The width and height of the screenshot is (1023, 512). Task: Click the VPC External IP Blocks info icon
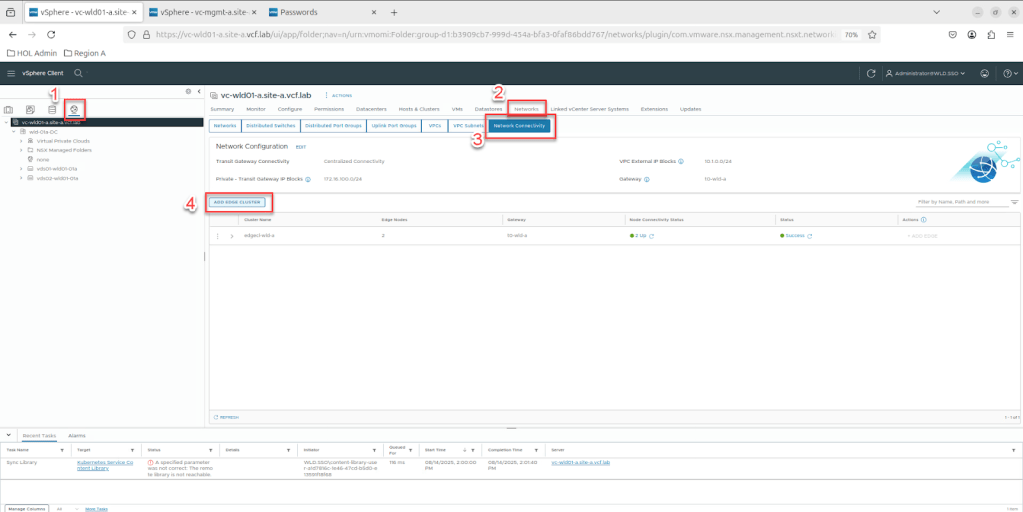click(x=680, y=160)
